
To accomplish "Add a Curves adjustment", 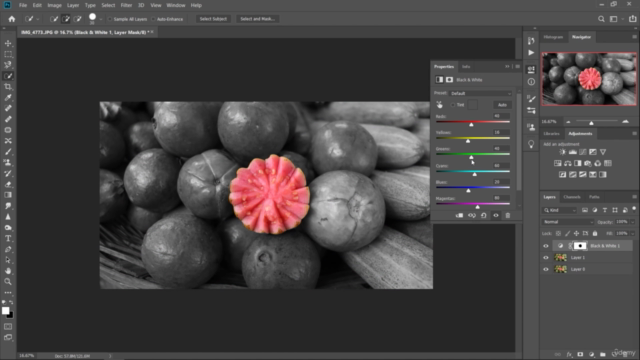I will [x=583, y=152].
